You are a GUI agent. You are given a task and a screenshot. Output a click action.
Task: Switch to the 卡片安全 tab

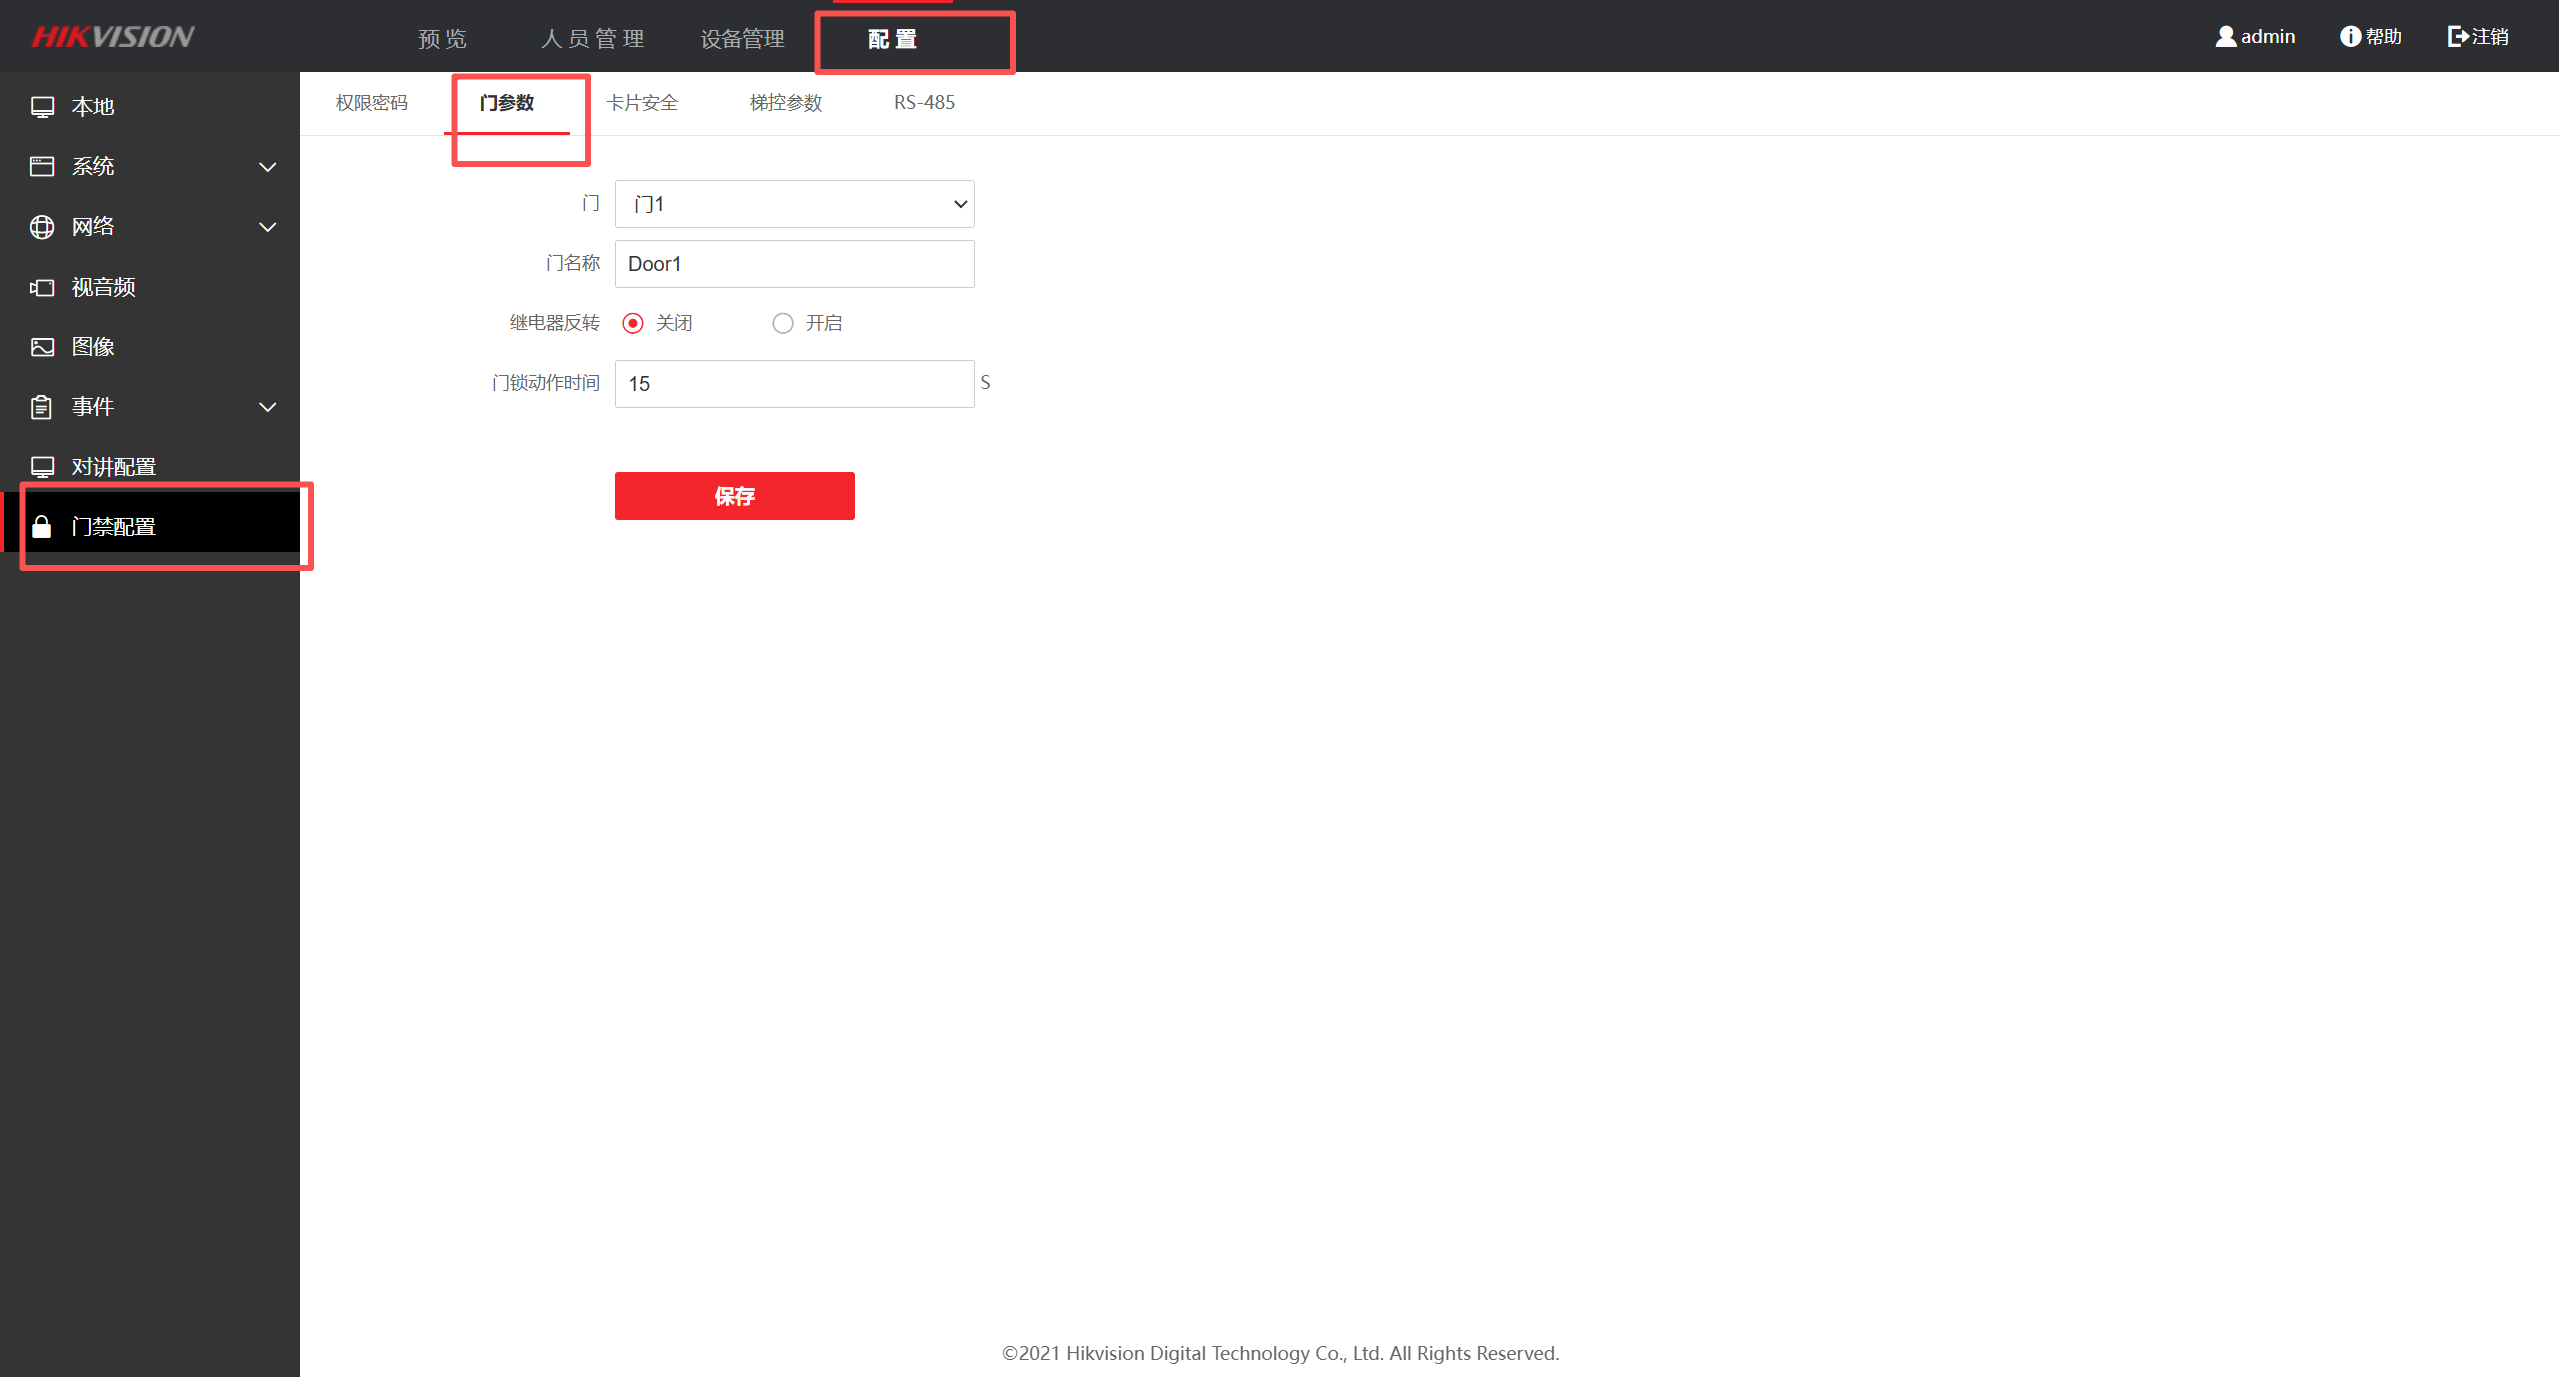tap(642, 103)
